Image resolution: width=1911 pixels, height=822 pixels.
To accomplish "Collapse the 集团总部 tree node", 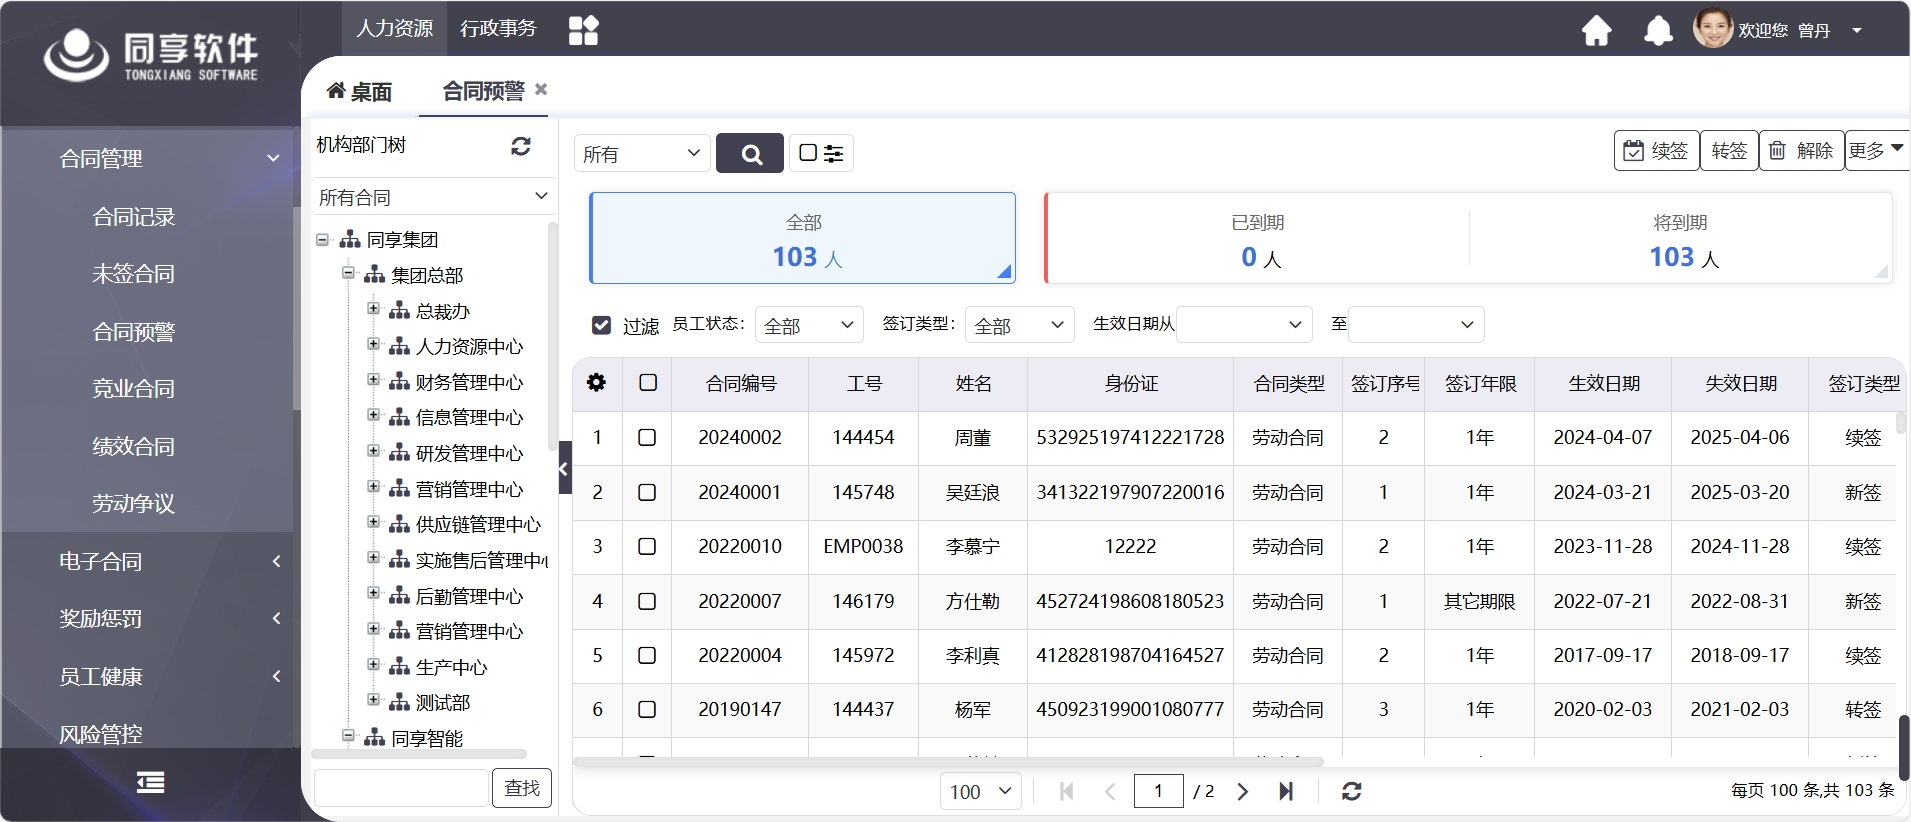I will 348,273.
